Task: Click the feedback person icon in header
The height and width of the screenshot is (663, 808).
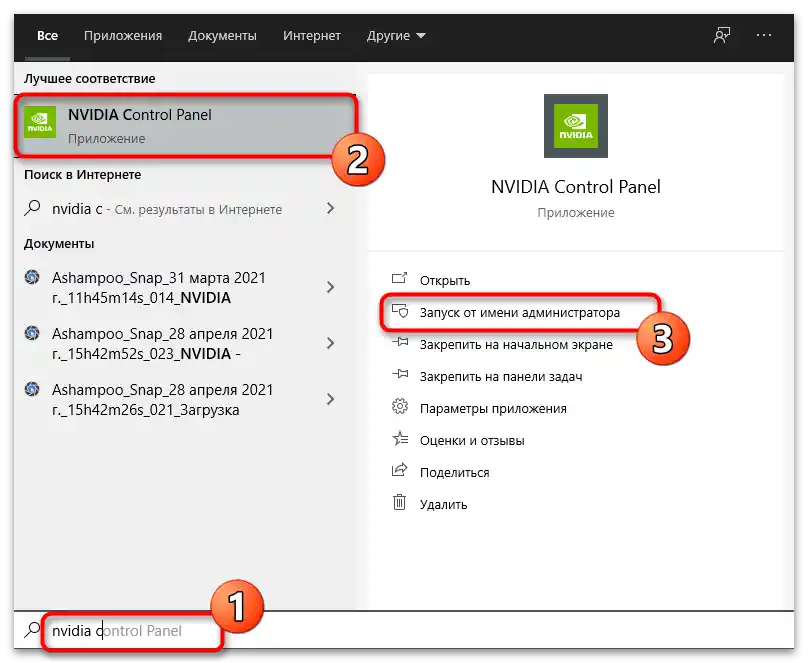Action: (721, 36)
